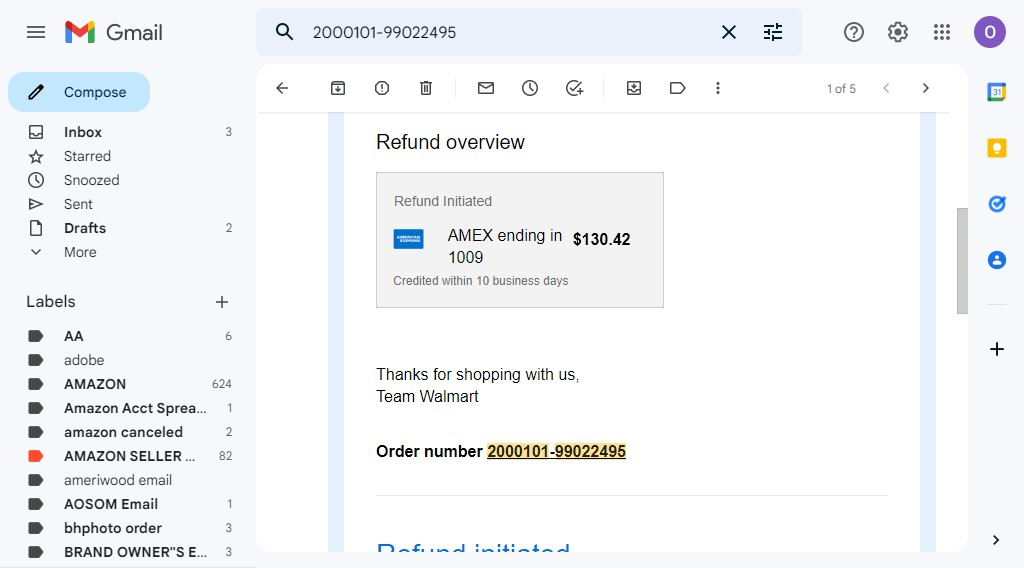Open the main menu hamburger icon
Image resolution: width=1024 pixels, height=568 pixels.
click(36, 32)
